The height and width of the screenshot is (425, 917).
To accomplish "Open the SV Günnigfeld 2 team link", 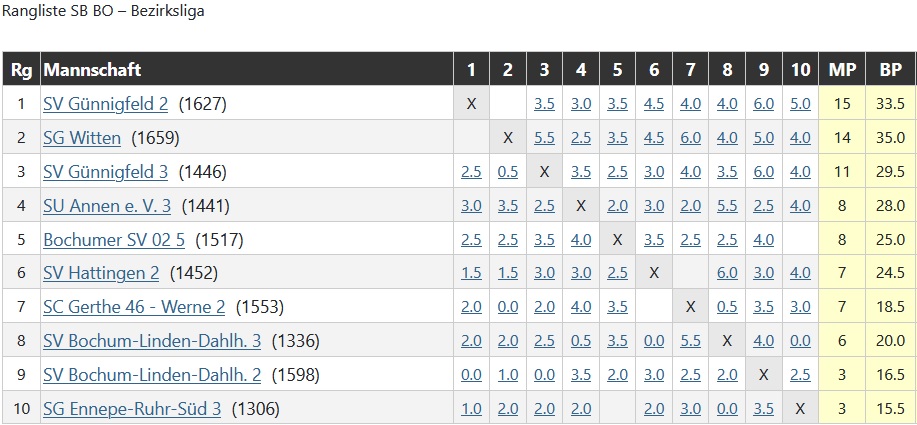I will (x=105, y=104).
